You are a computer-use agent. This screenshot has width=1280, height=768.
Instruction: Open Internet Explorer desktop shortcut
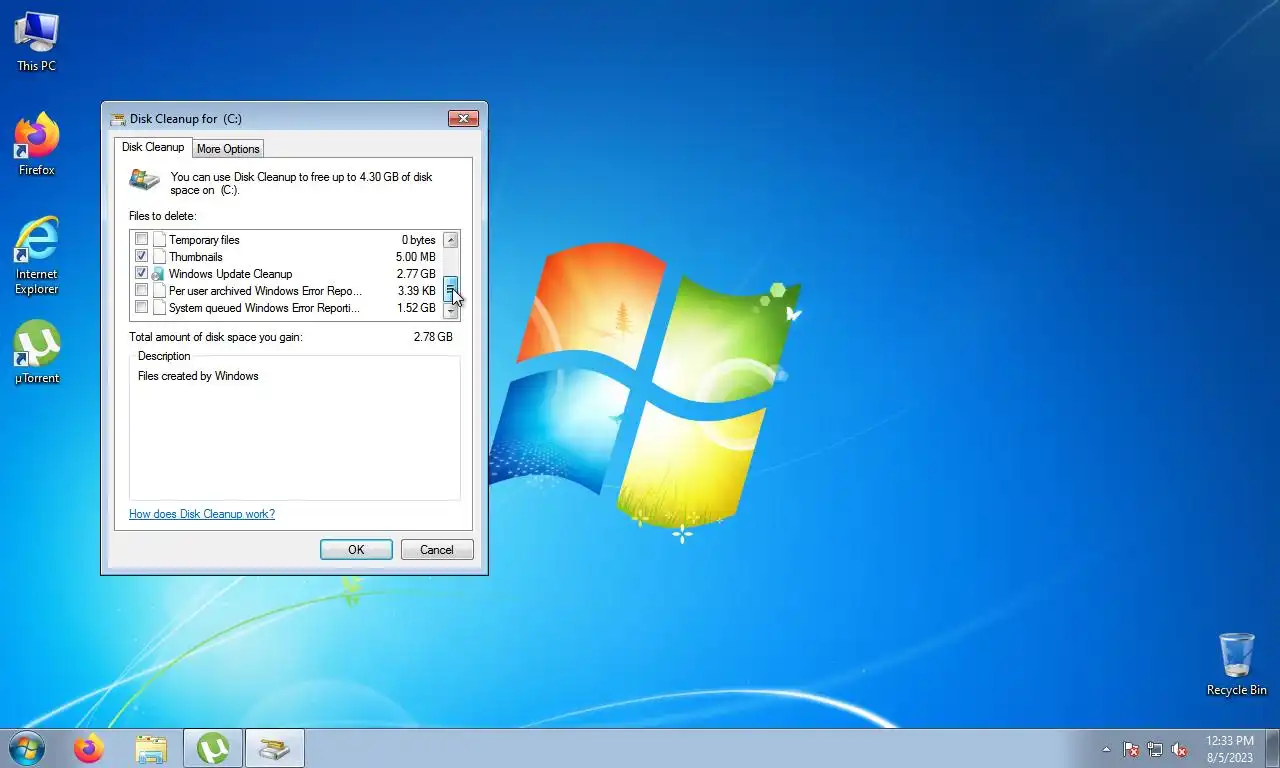point(37,256)
